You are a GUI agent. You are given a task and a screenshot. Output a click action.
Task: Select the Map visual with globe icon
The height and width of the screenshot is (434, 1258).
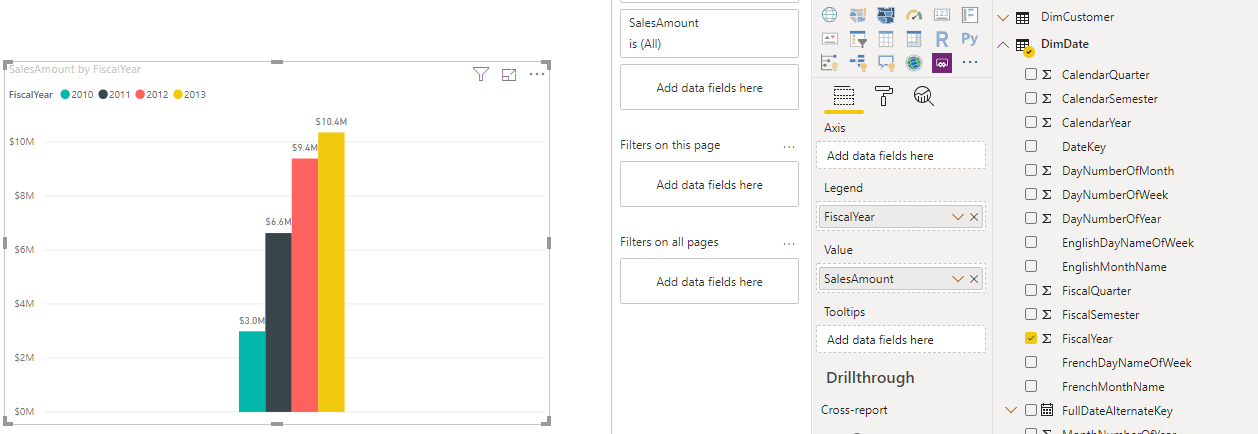(x=829, y=15)
